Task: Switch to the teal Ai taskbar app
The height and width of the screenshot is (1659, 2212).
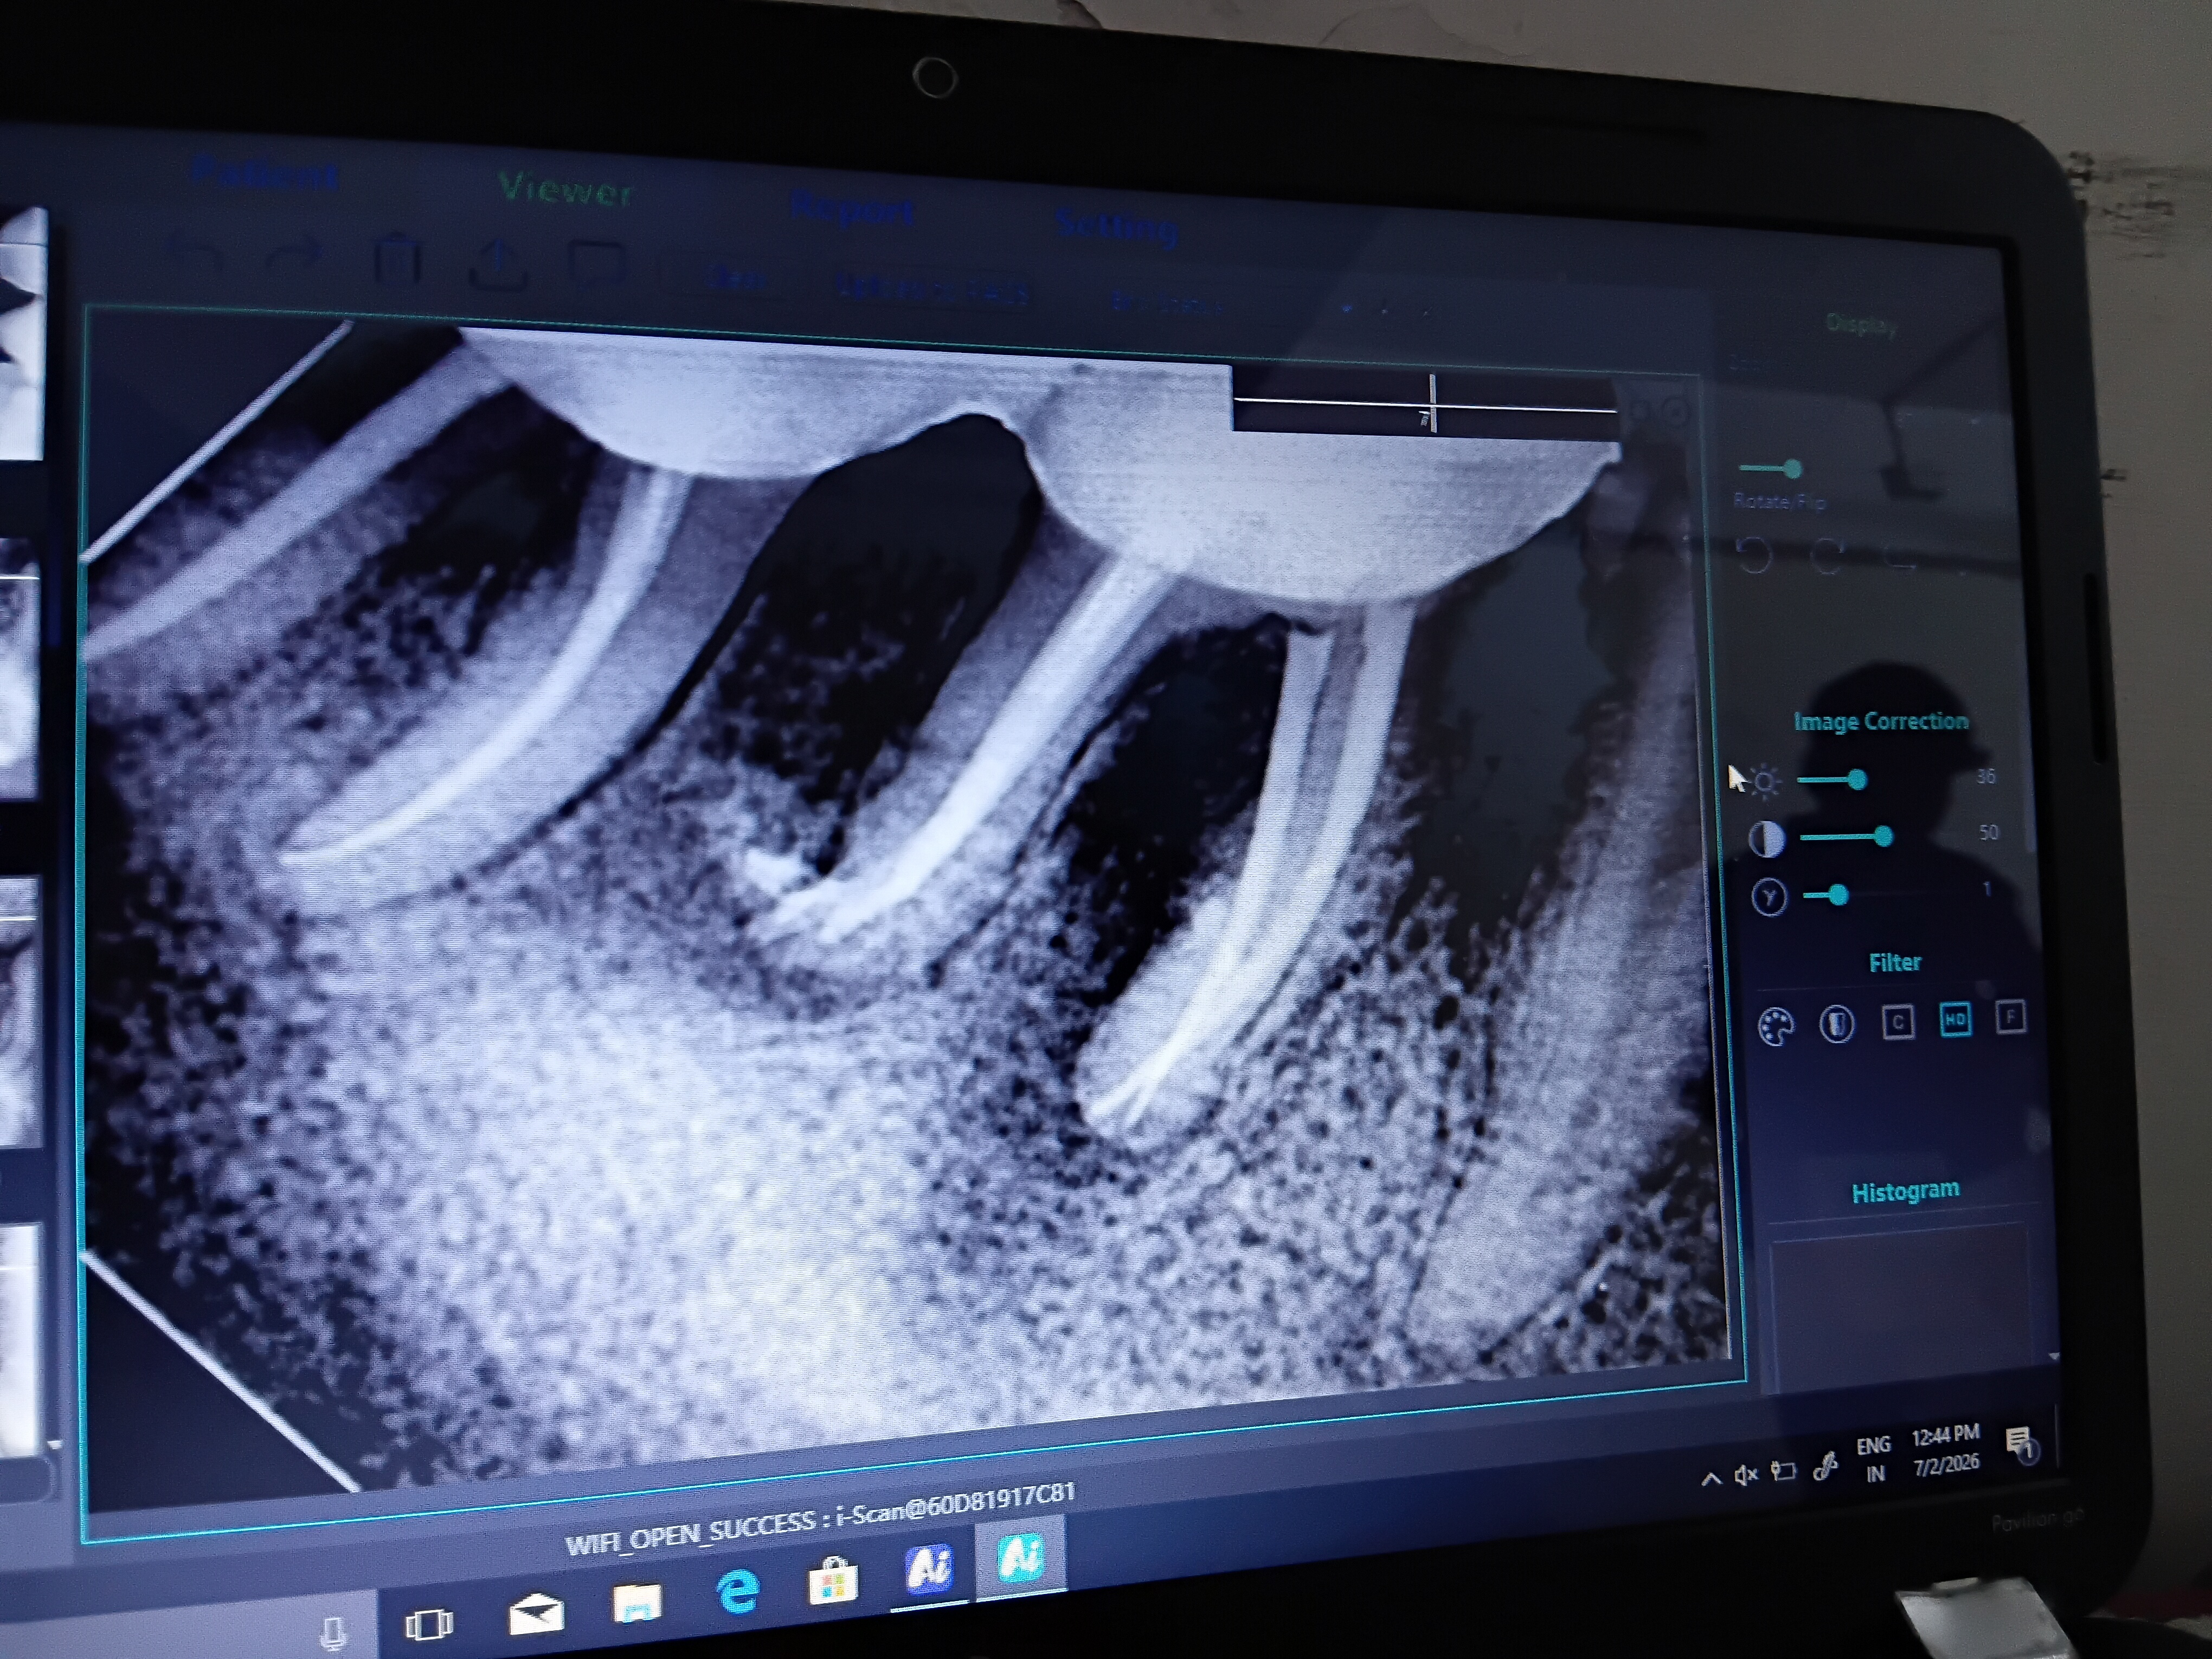Action: (x=1020, y=1559)
